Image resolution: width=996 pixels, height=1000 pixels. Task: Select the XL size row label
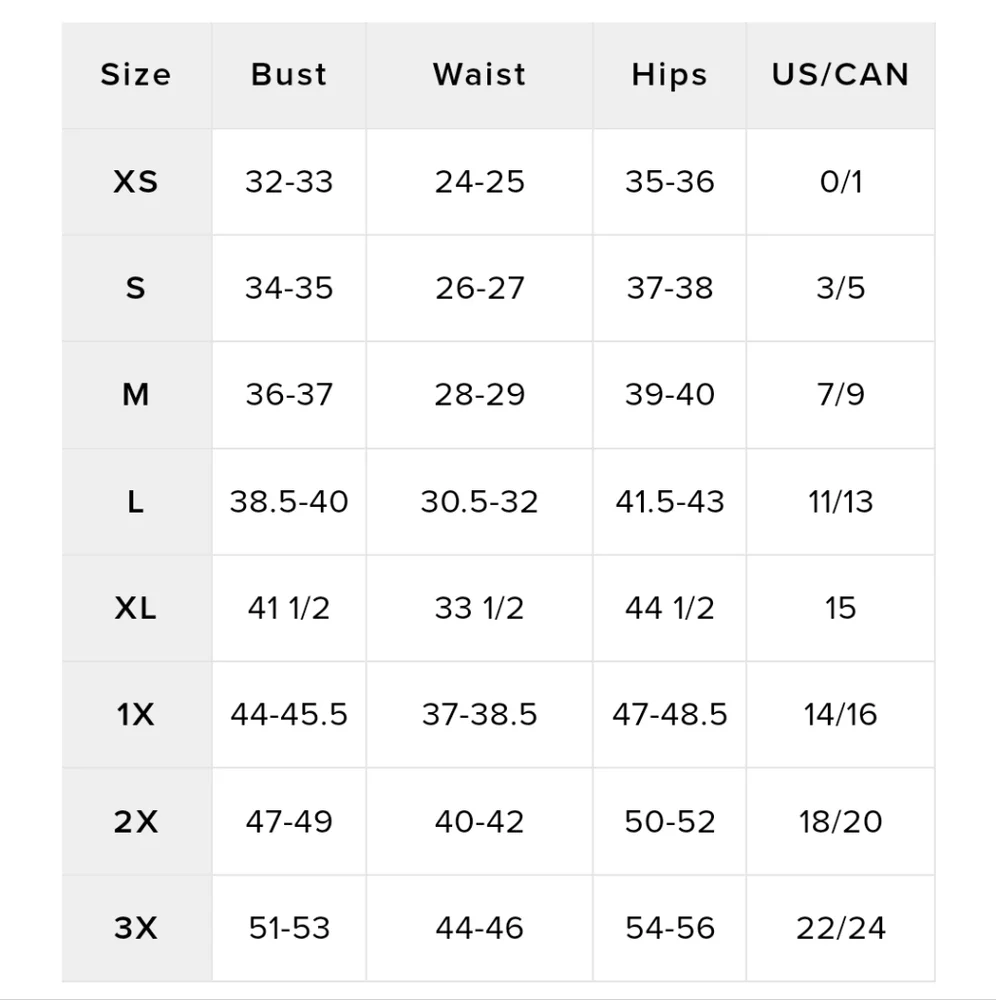tap(136, 608)
